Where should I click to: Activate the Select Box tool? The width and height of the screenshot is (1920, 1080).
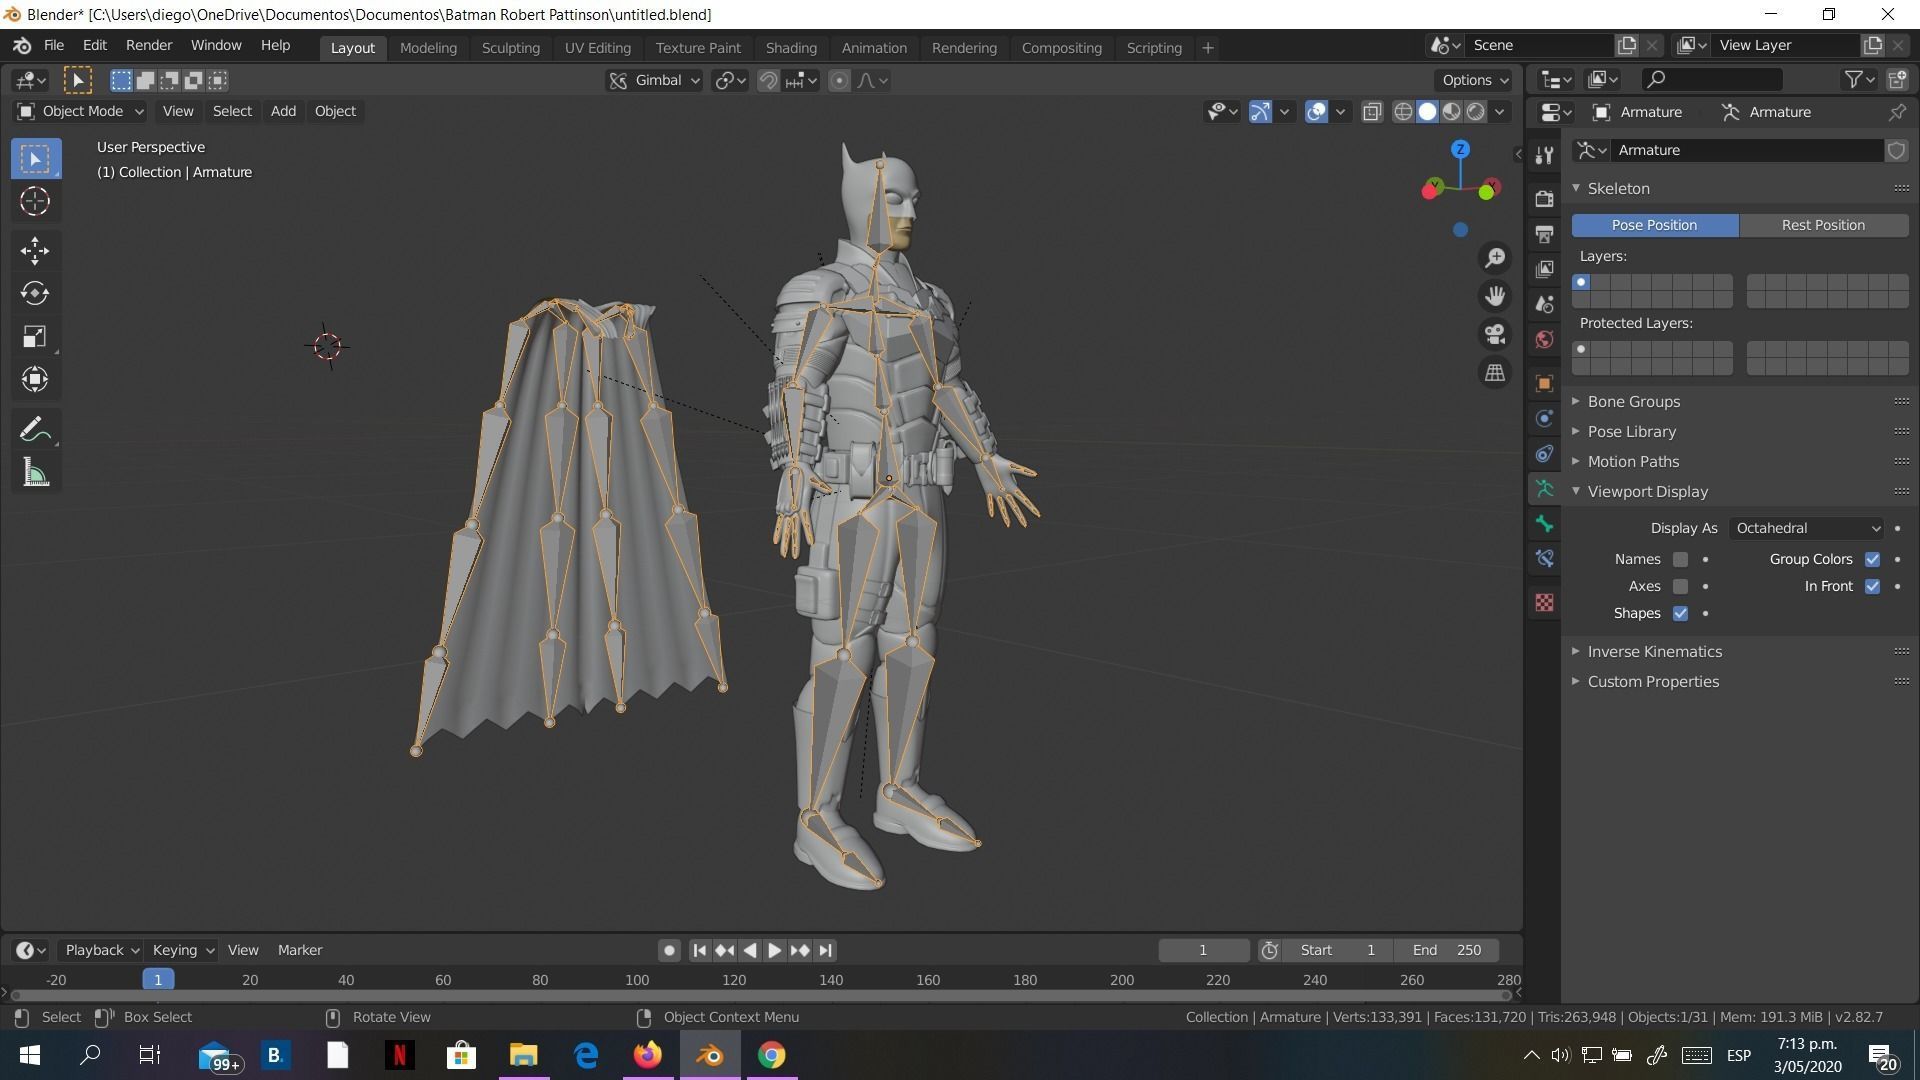[x=35, y=159]
